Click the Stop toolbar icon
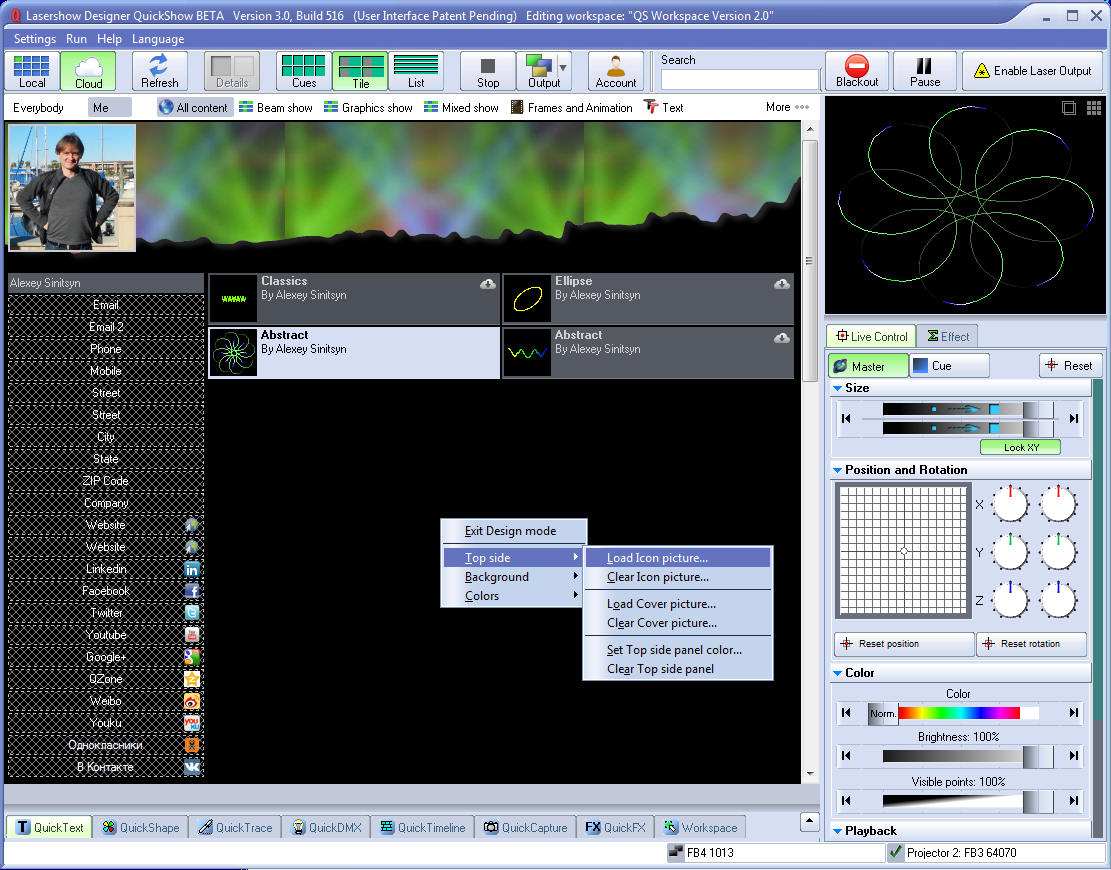The height and width of the screenshot is (870, 1111). point(488,71)
